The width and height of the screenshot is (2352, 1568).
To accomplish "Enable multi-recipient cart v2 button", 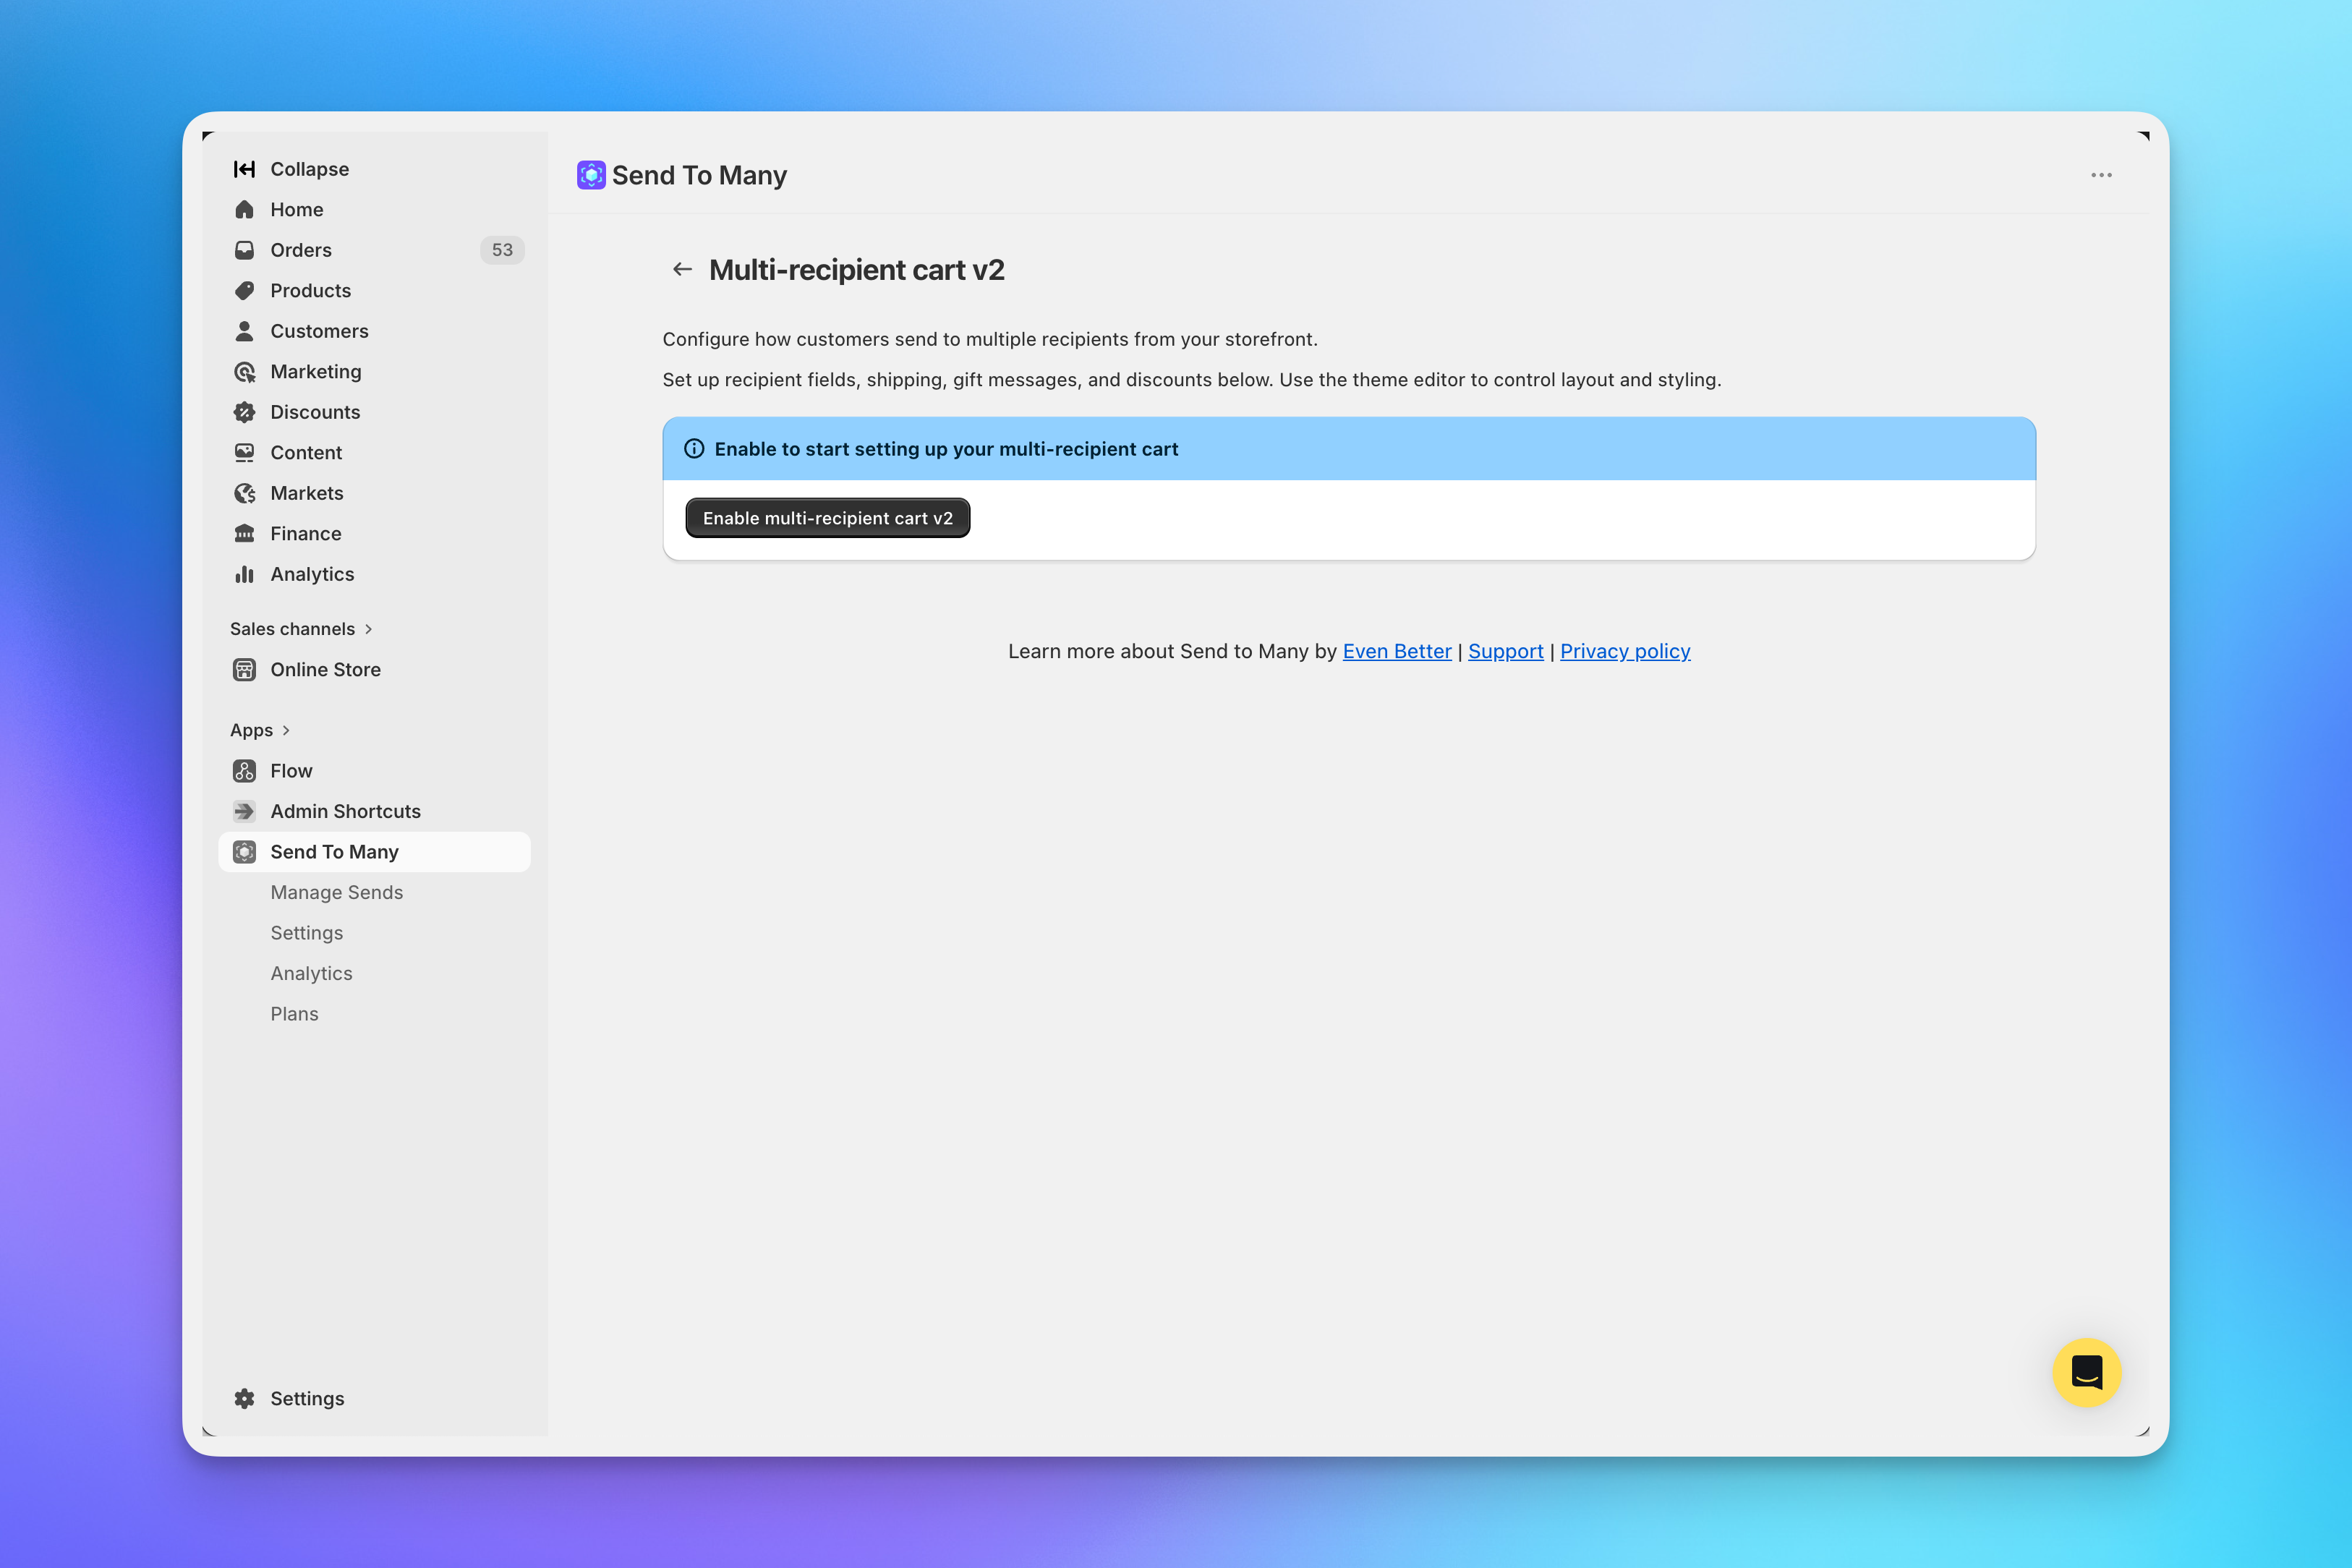I will pyautogui.click(x=828, y=518).
